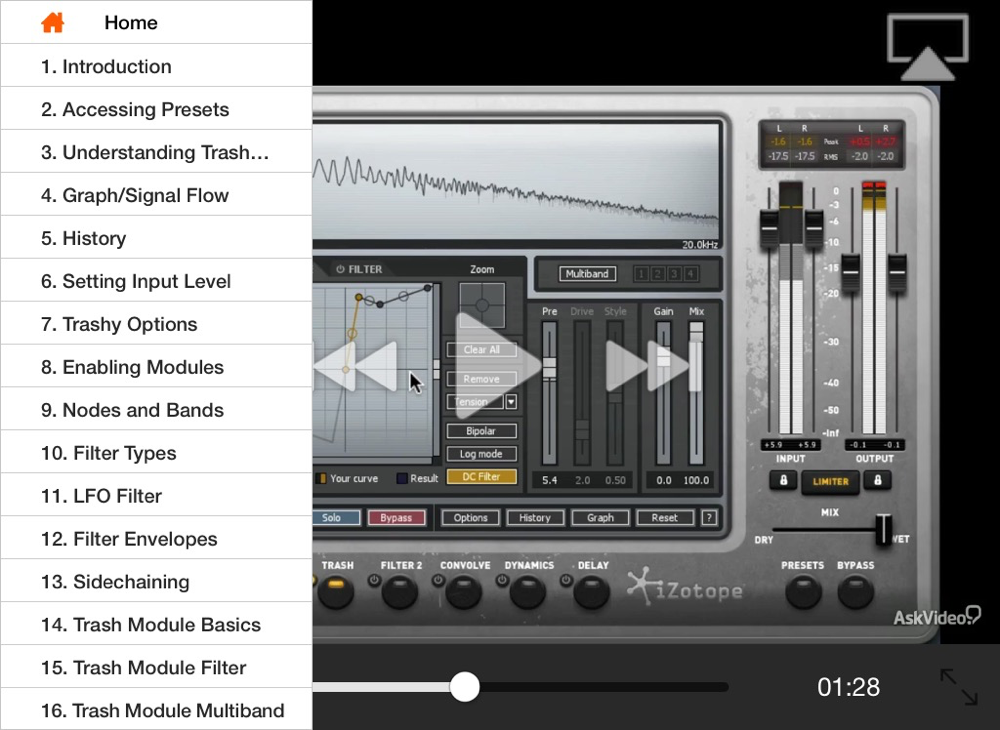Open chapter 15. Trash Module Filter

click(x=156, y=667)
